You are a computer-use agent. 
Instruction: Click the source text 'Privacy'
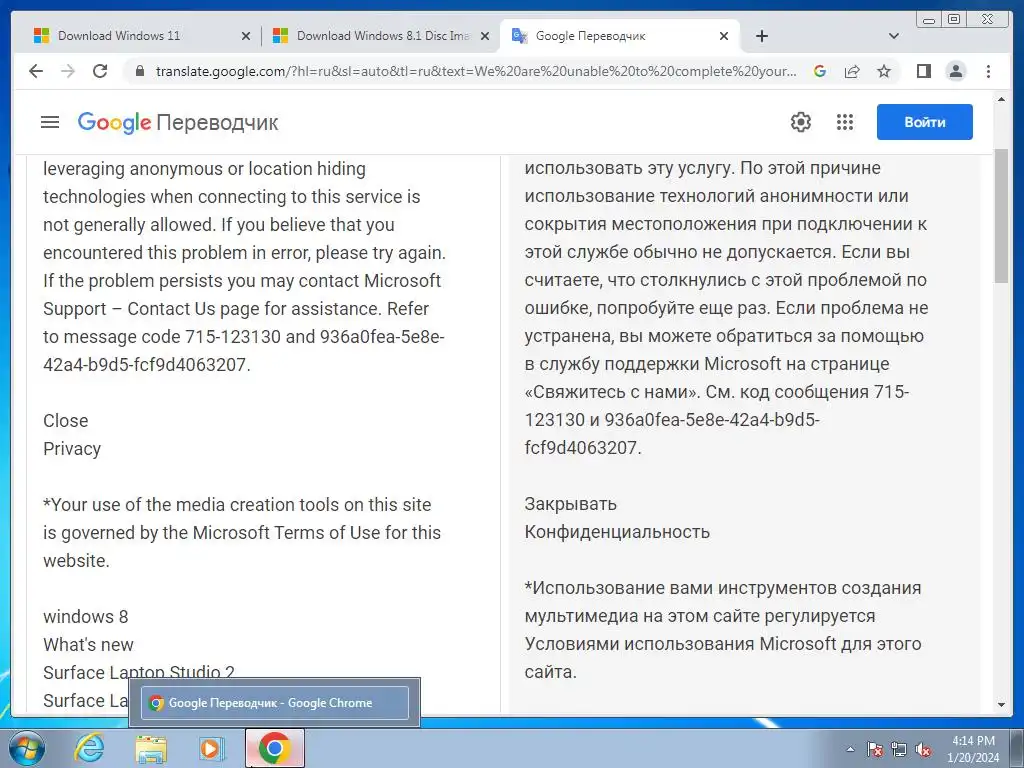tap(72, 449)
